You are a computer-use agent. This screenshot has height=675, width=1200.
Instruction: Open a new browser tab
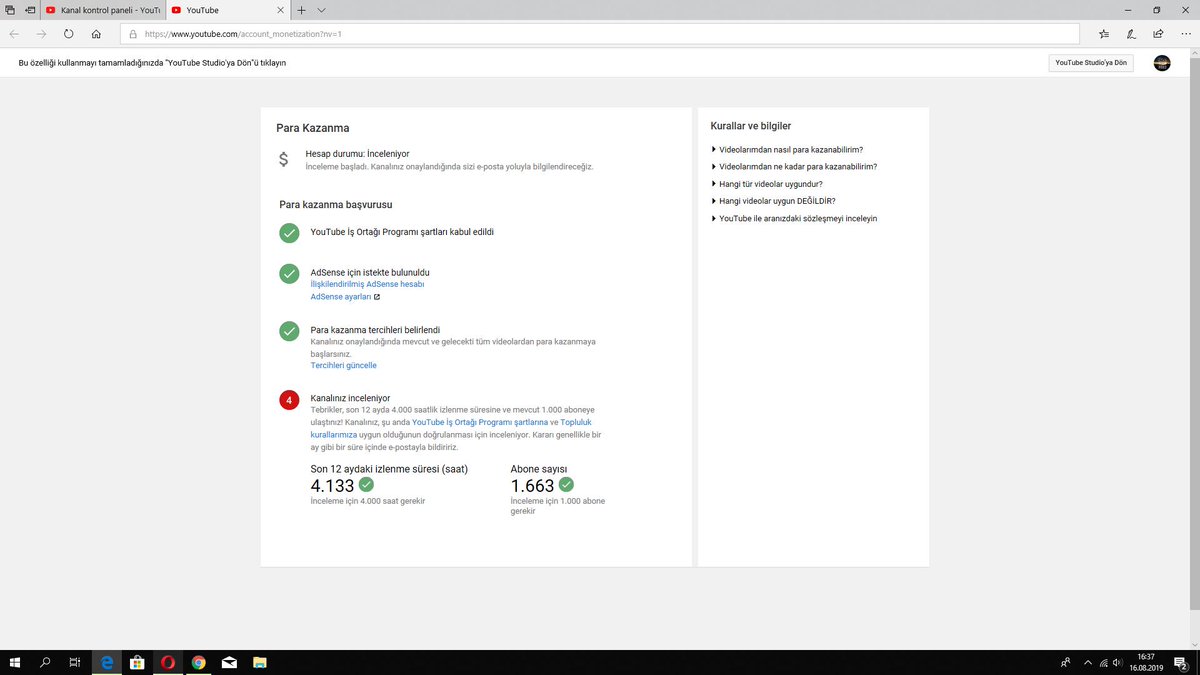tap(301, 10)
